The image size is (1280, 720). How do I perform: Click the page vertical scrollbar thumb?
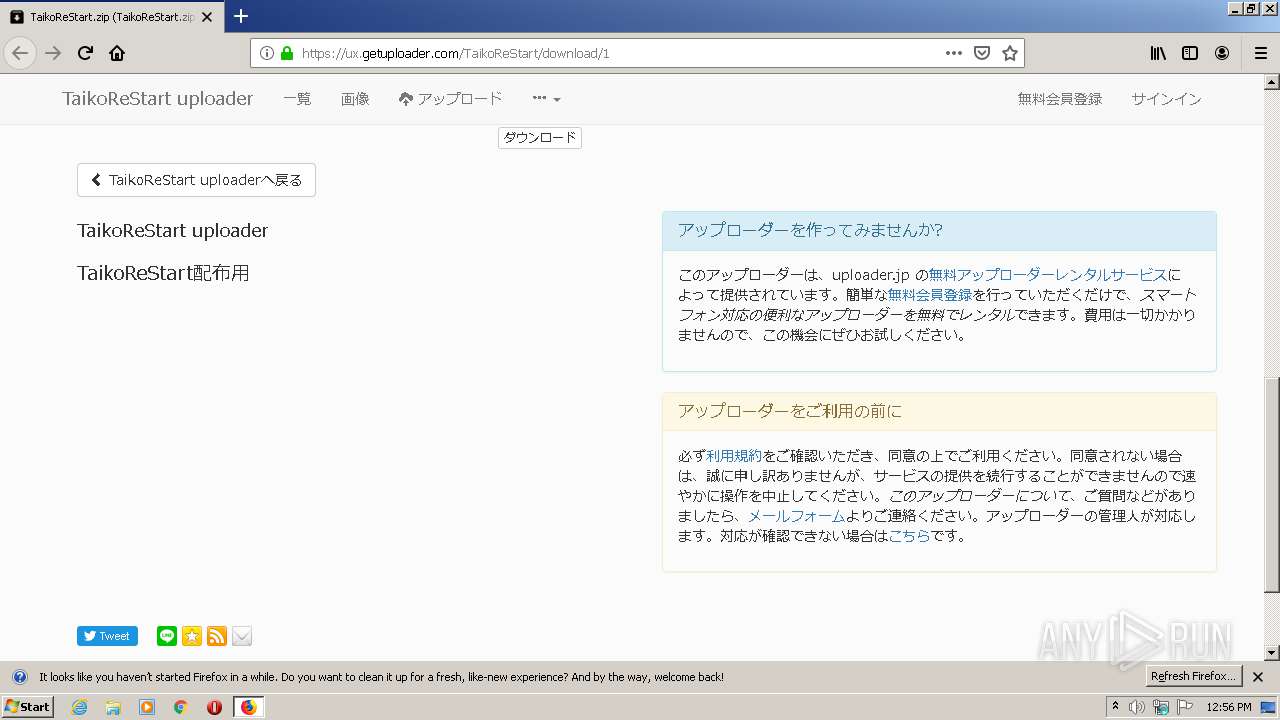[1272, 484]
